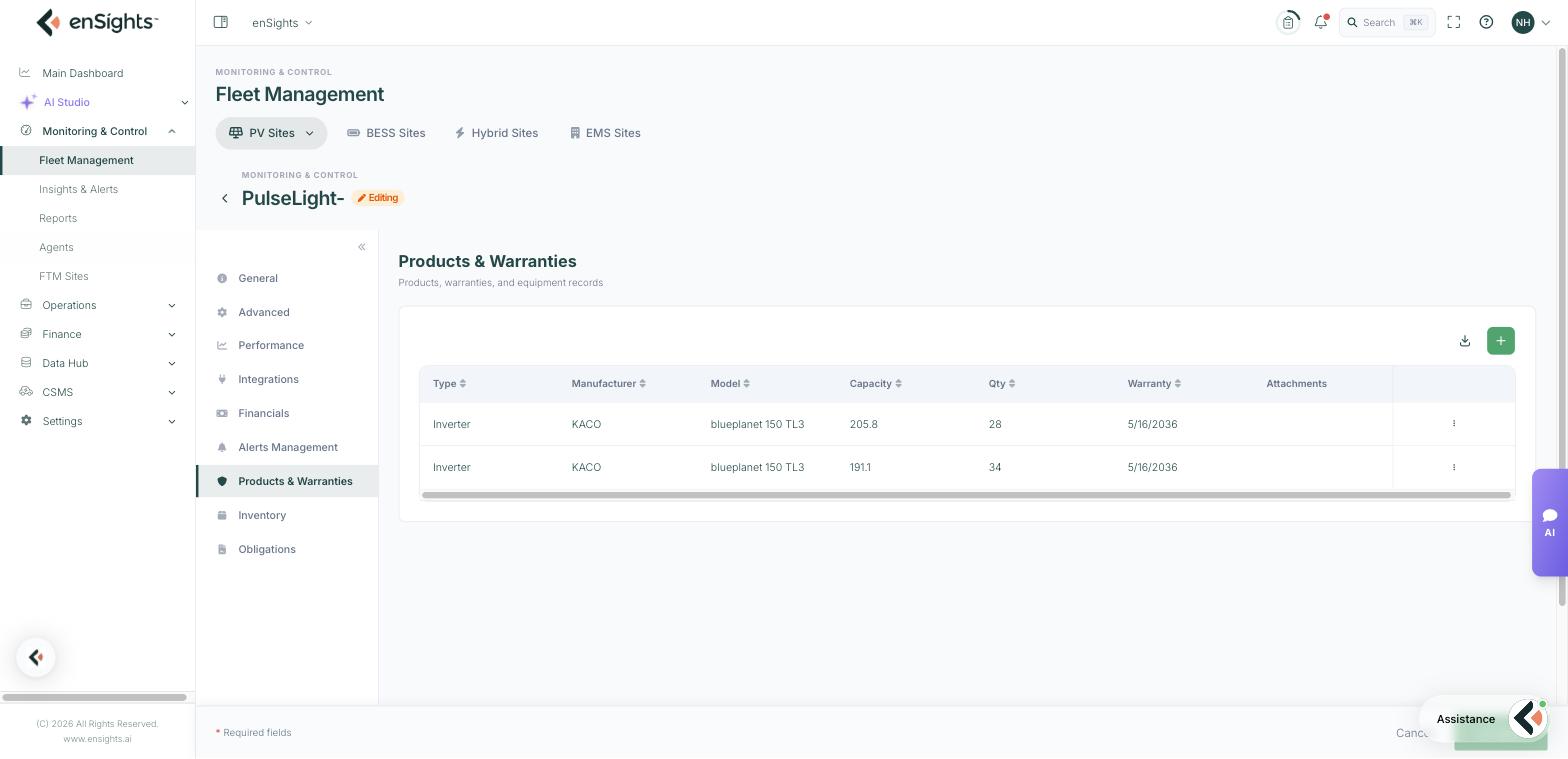
Task: Open FTM Sites page
Action: [x=64, y=276]
